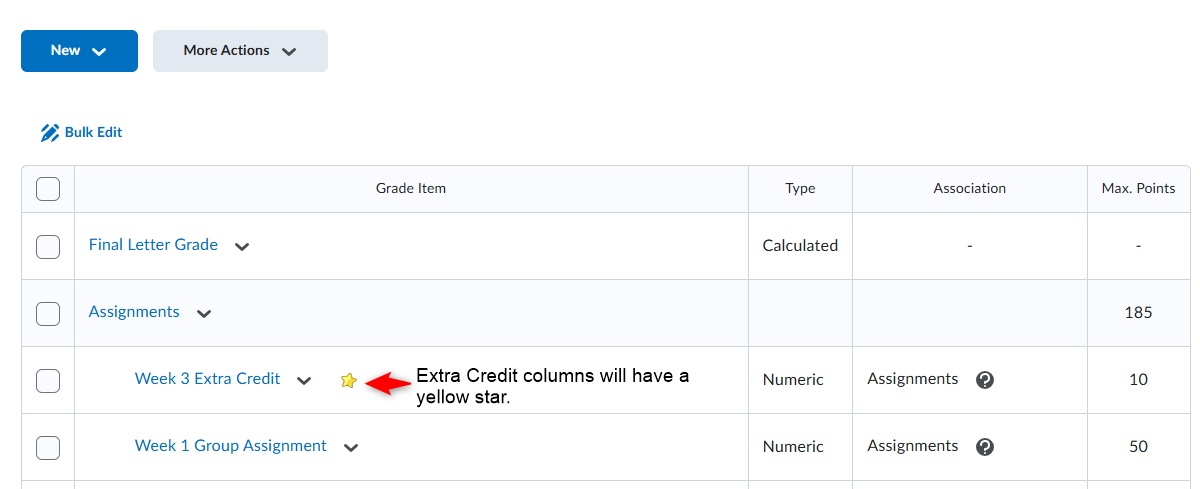Open the Week 3 Extra Credit chevron menu
1200x489 pixels.
tap(305, 380)
